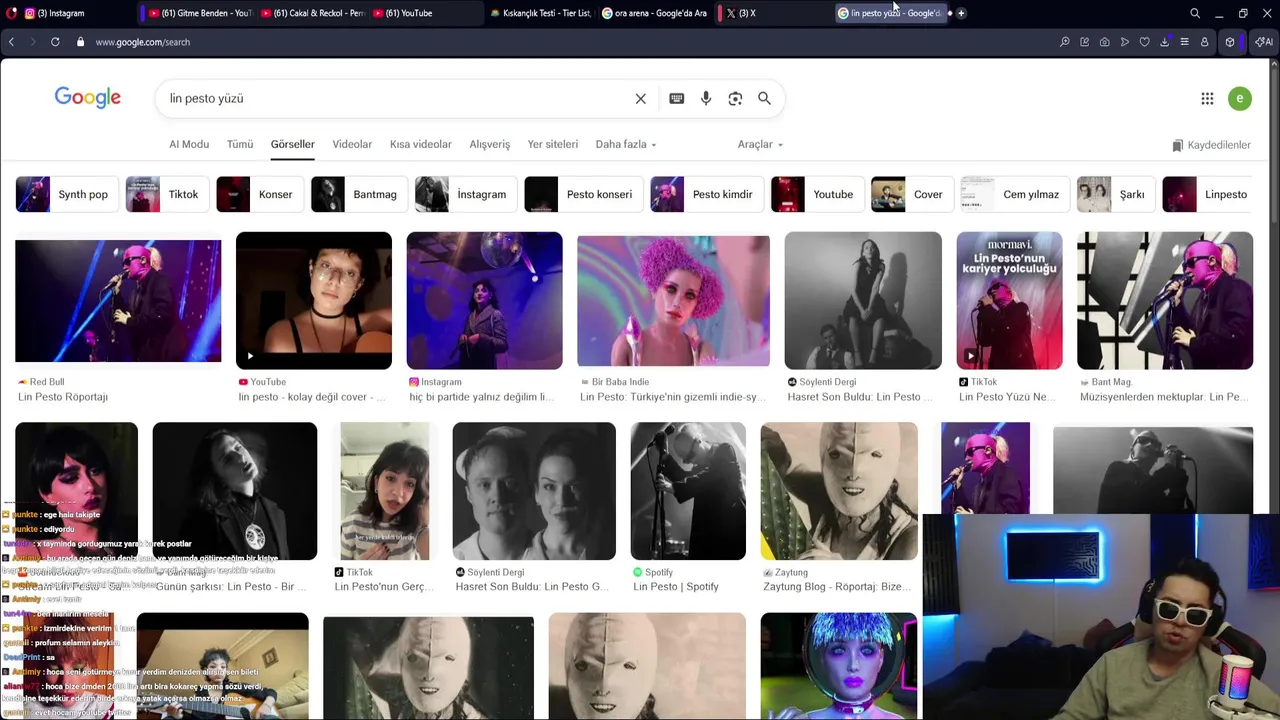Viewport: 1280px width, 720px height.
Task: Filter images by Tiktok chip
Action: [168, 194]
